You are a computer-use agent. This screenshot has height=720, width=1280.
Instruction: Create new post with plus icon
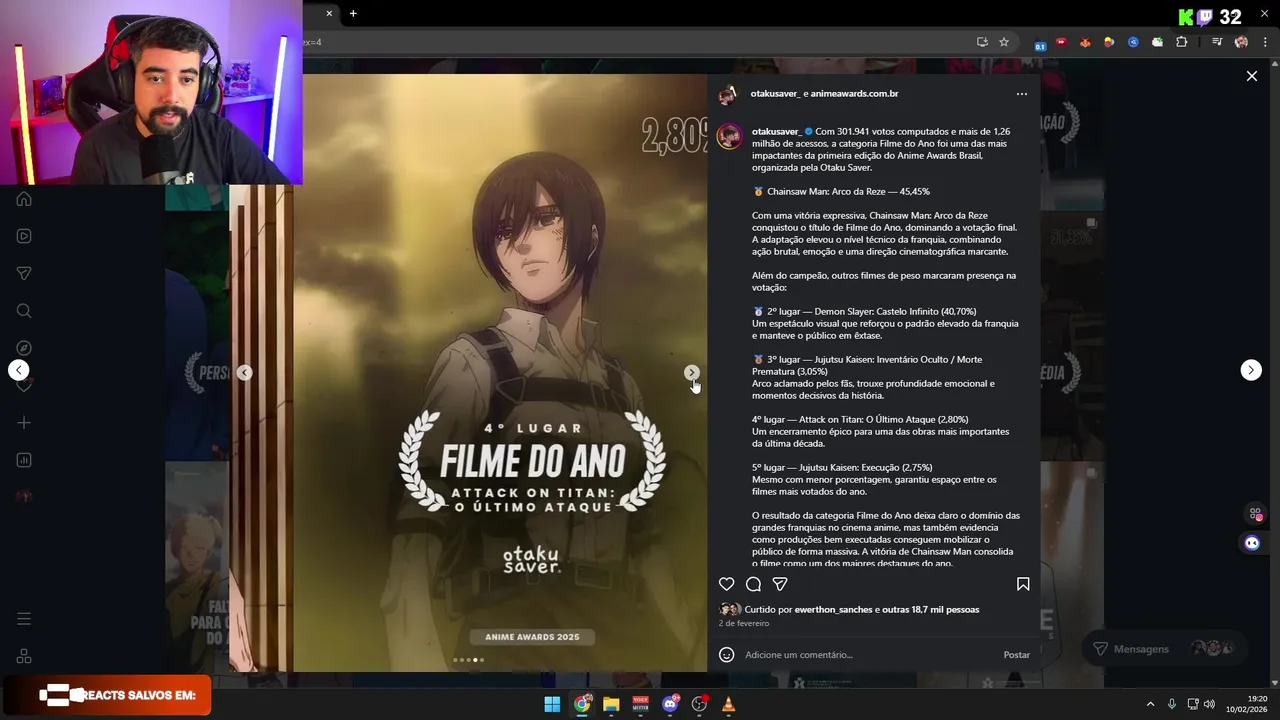coord(24,423)
